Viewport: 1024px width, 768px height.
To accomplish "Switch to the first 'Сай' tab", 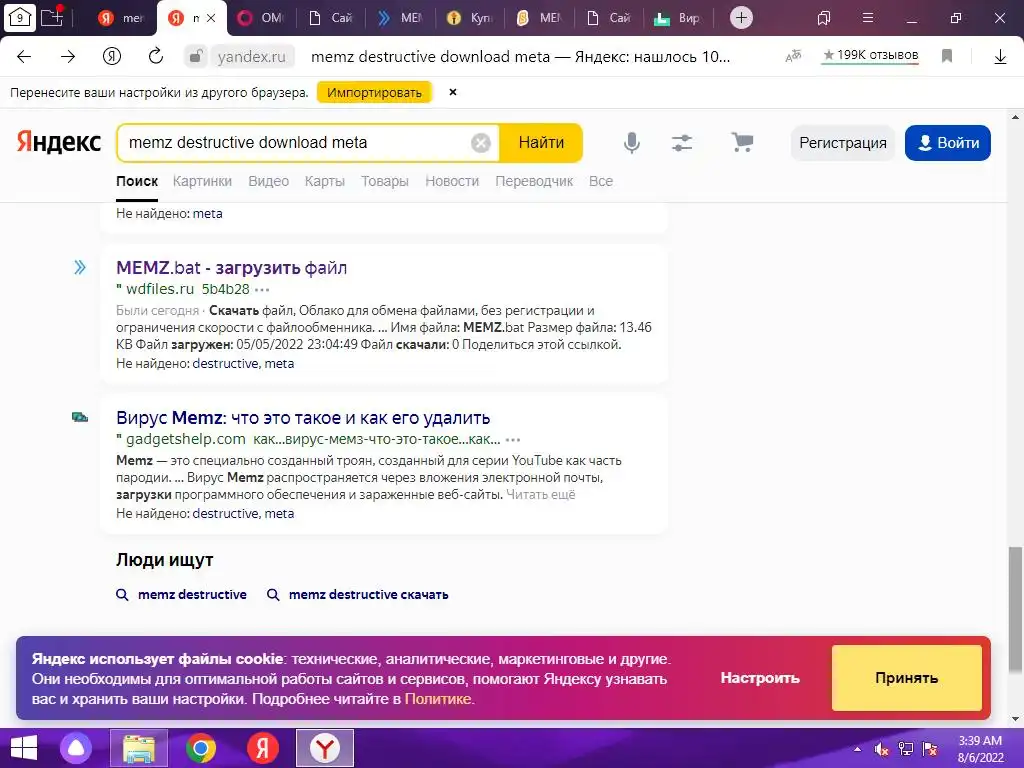I will (x=330, y=18).
